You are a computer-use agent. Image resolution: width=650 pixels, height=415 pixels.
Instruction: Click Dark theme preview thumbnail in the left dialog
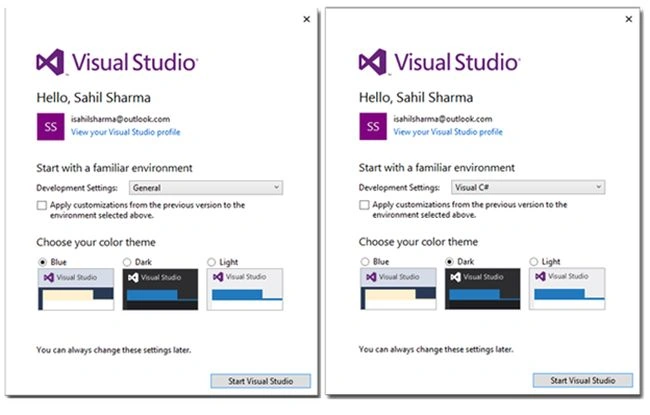(160, 289)
